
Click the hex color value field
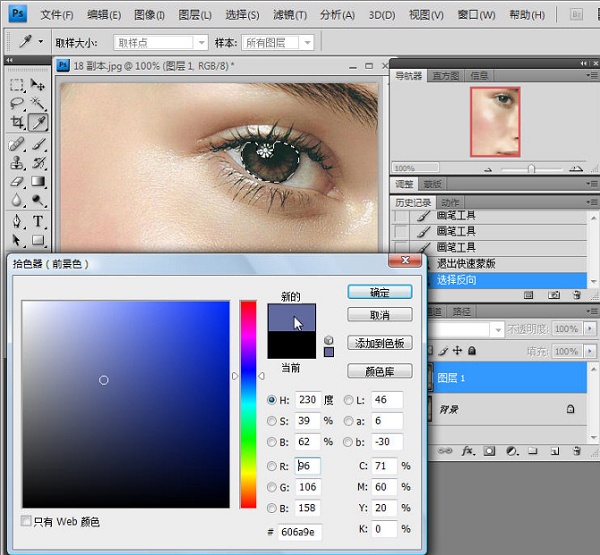[299, 532]
